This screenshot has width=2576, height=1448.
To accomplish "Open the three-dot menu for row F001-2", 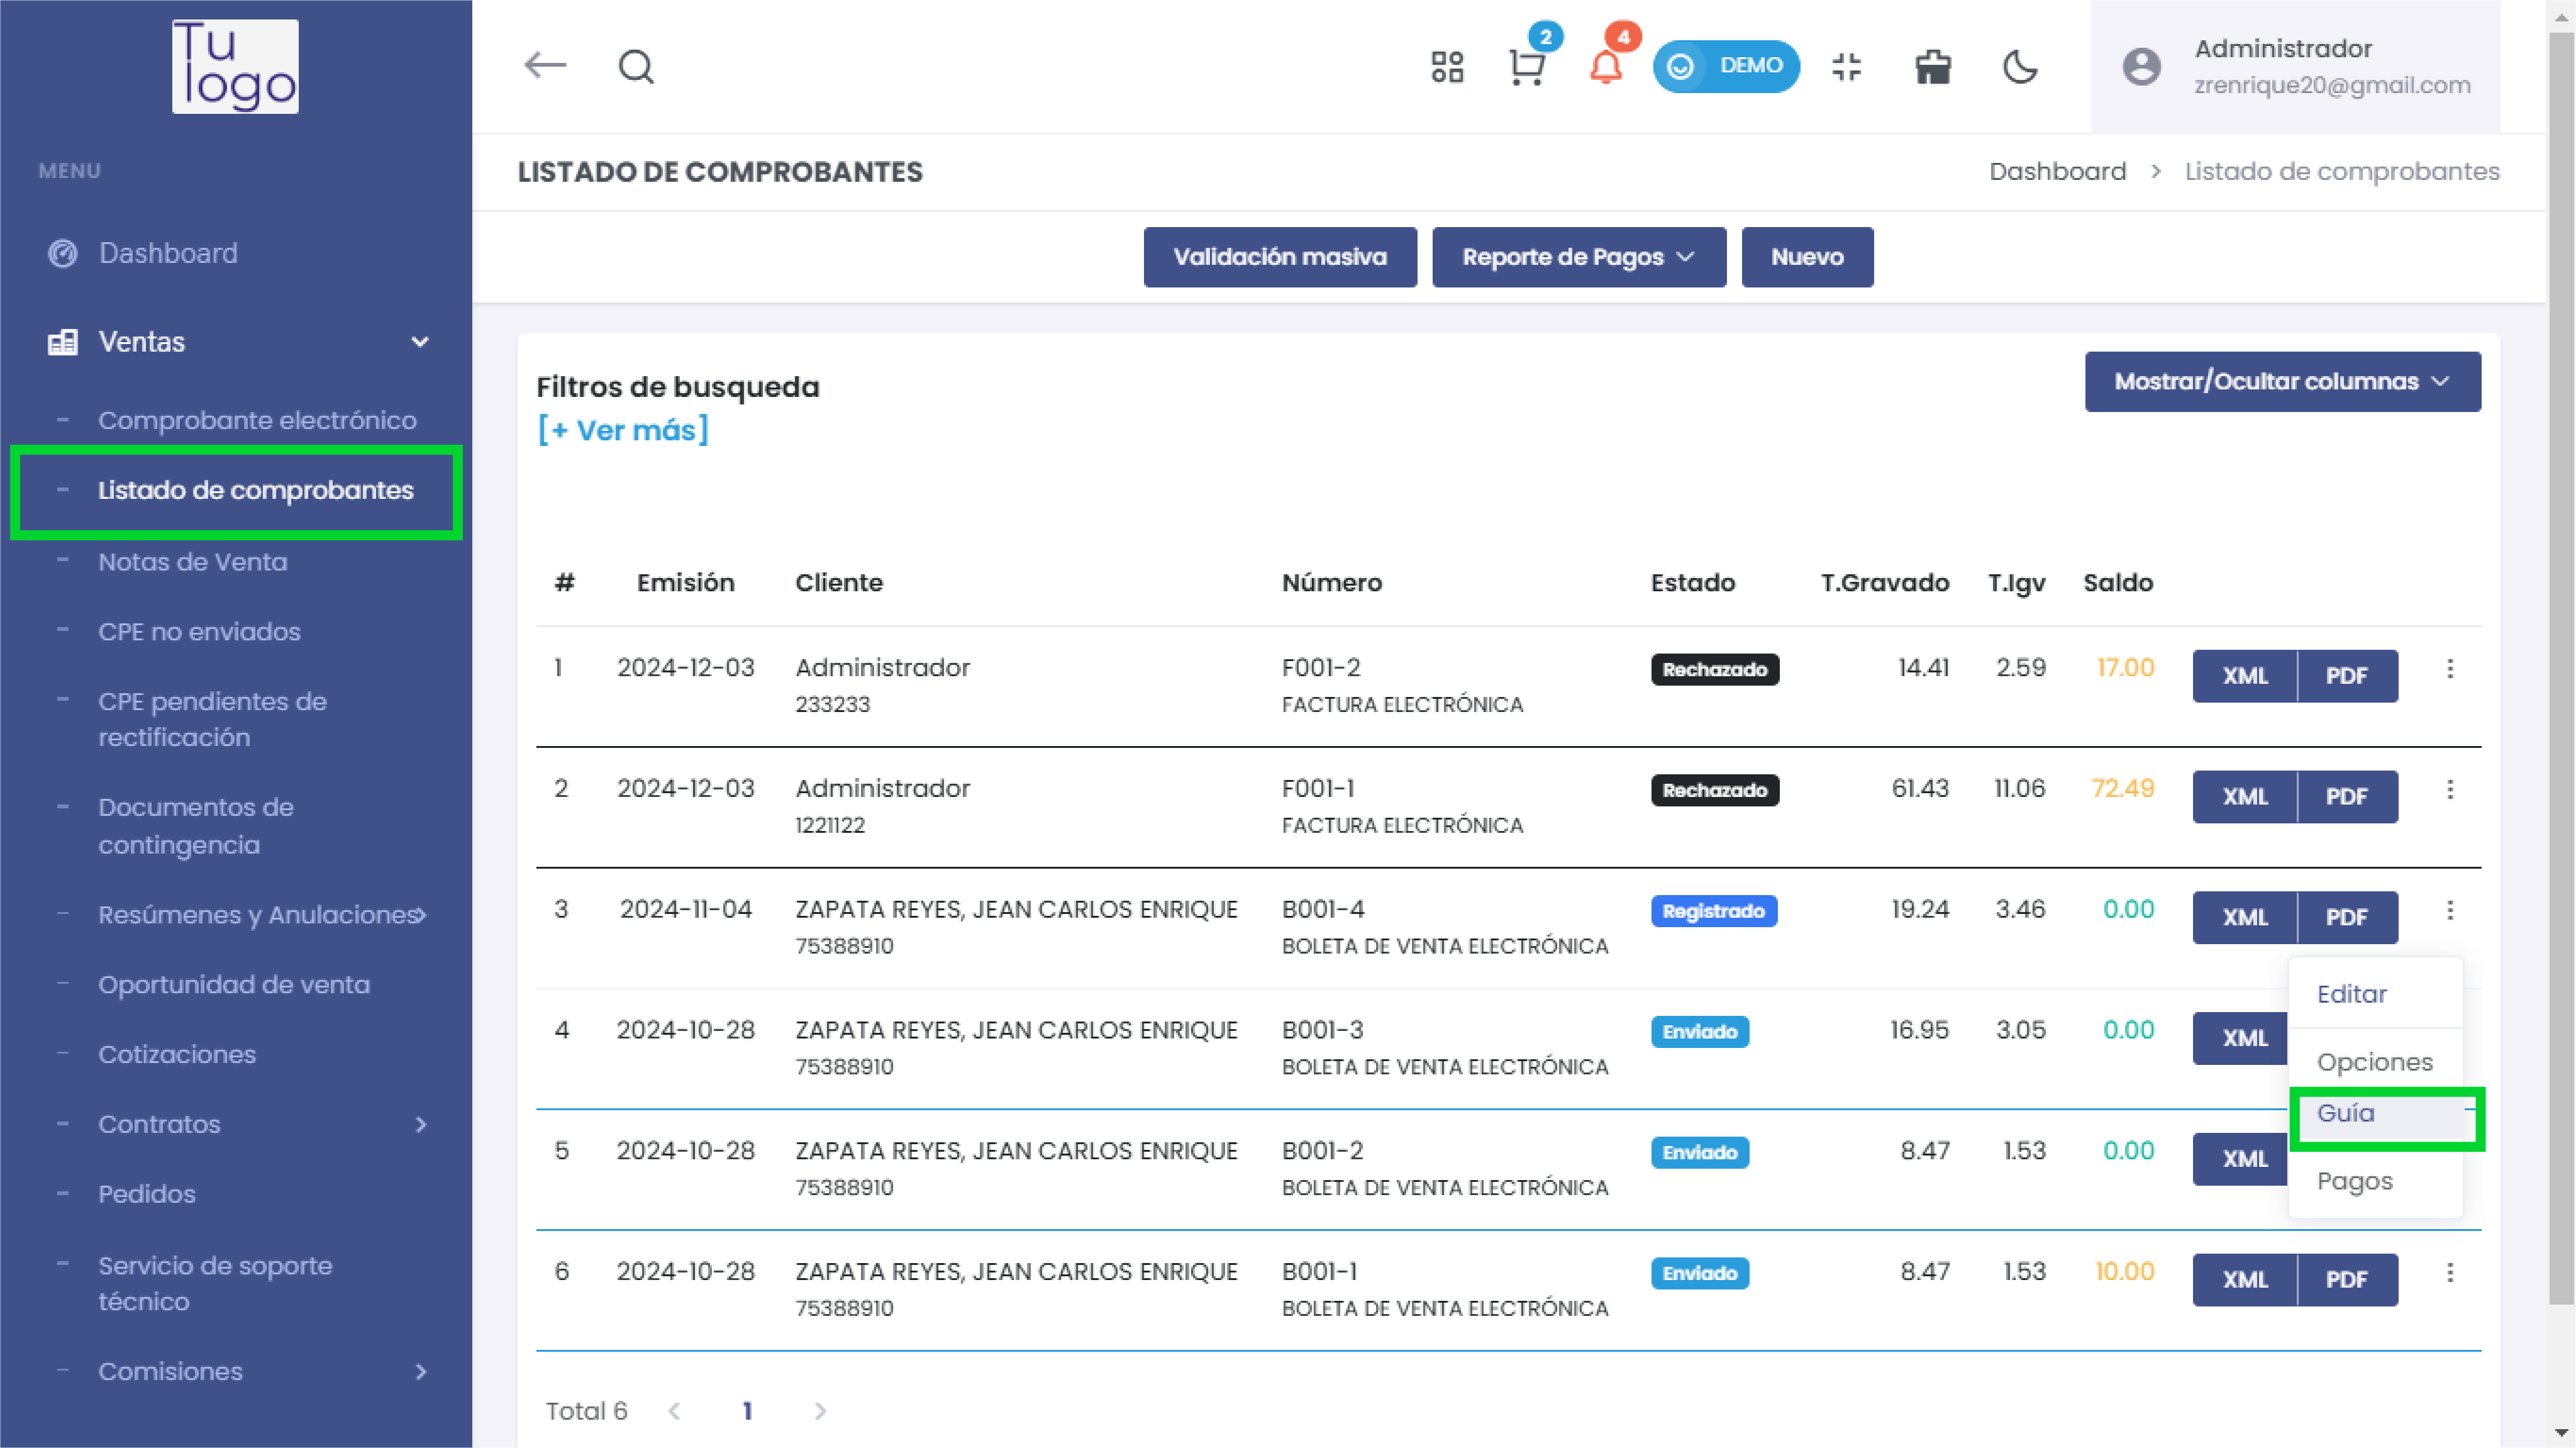I will click(2450, 669).
